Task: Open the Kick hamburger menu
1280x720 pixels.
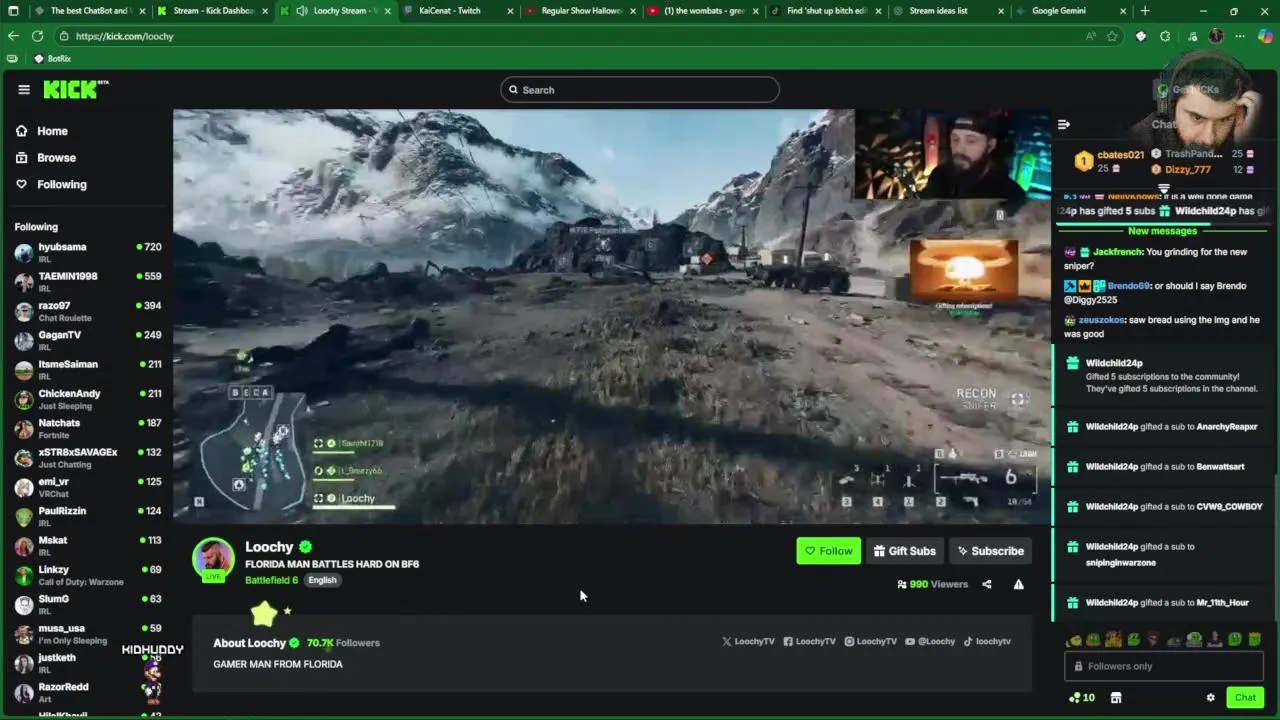Action: click(x=24, y=89)
